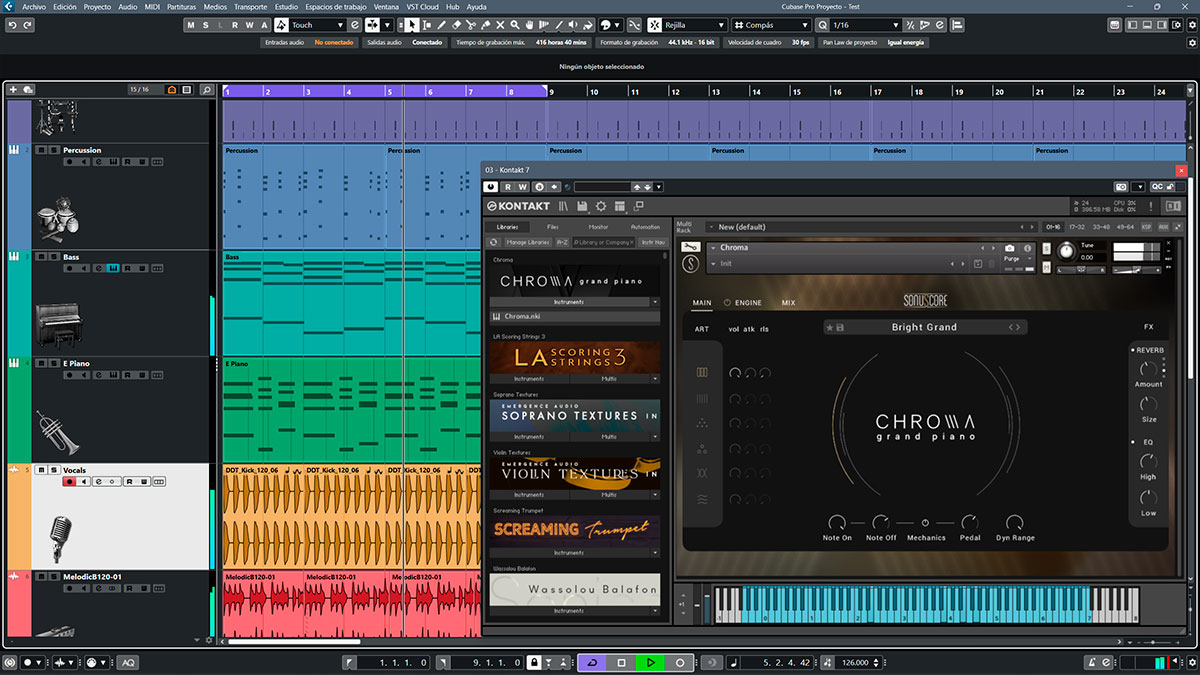Screen dimensions: 1200x675
Task: Click the Manage Libraries button
Action: [x=527, y=242]
